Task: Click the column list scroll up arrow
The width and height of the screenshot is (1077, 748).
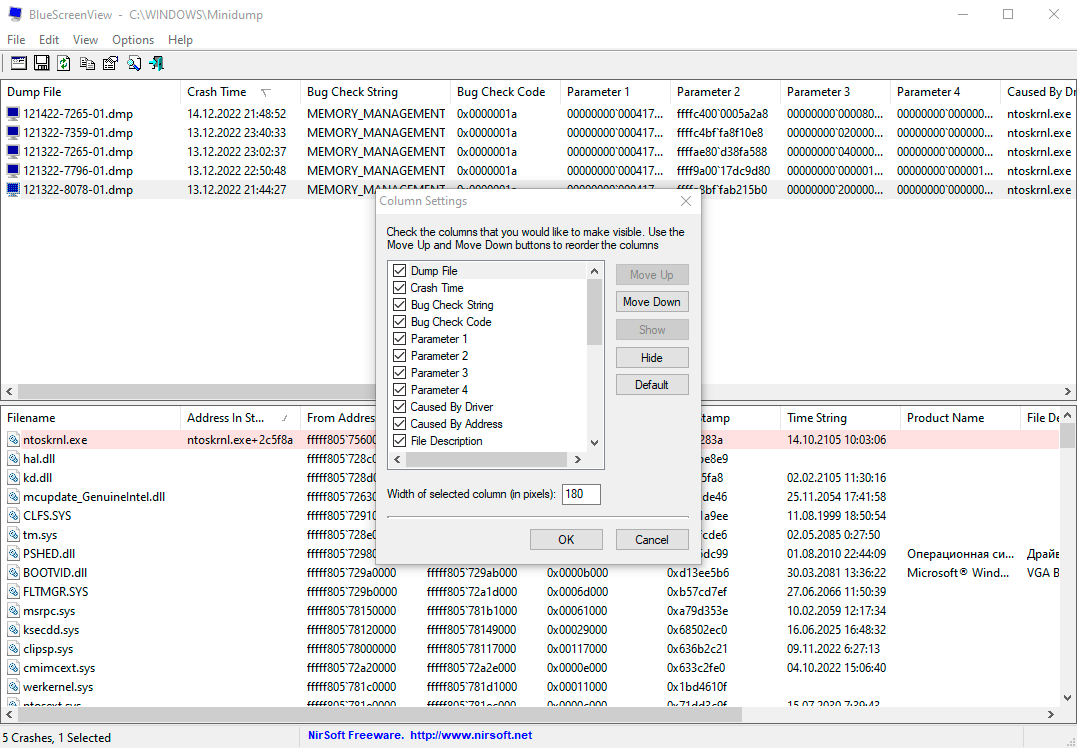Action: coord(595,271)
